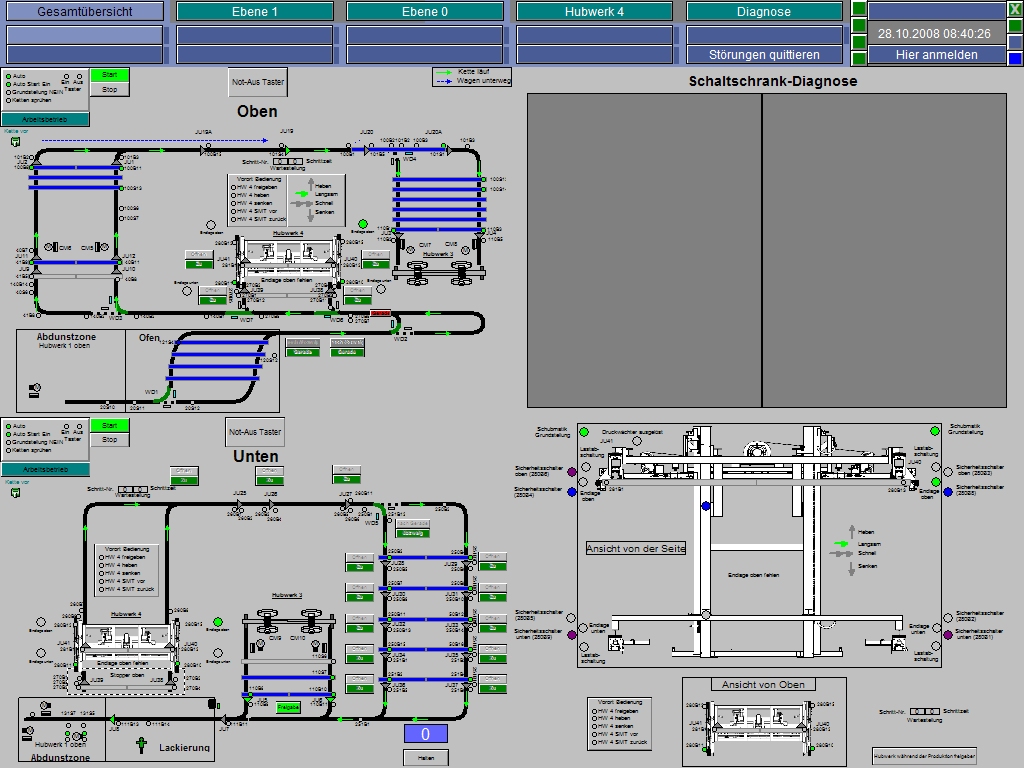This screenshot has height=768, width=1024.
Task: Select HW 4 freigeben in Oben Vorort Bedienung
Action: [x=234, y=187]
